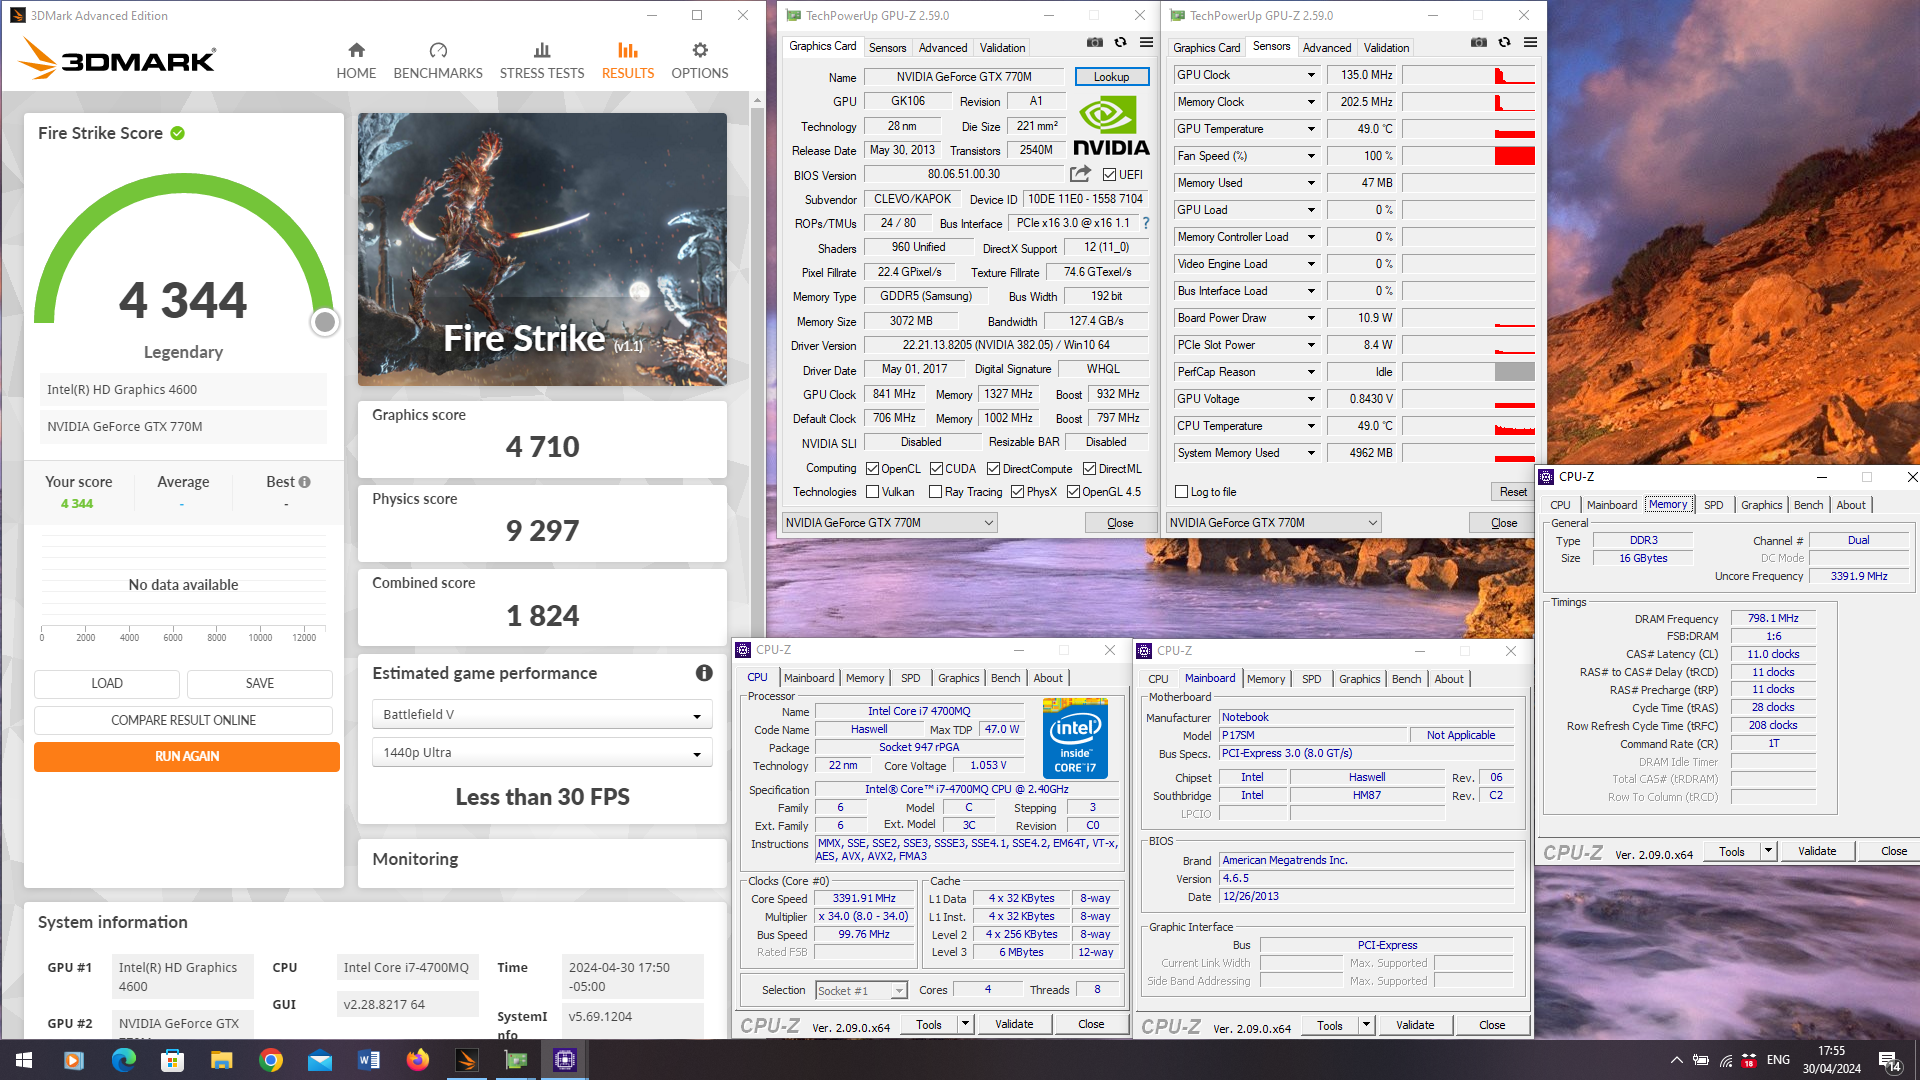
Task: Switch to 3DMark via taskbar icon
Action: tap(467, 1060)
